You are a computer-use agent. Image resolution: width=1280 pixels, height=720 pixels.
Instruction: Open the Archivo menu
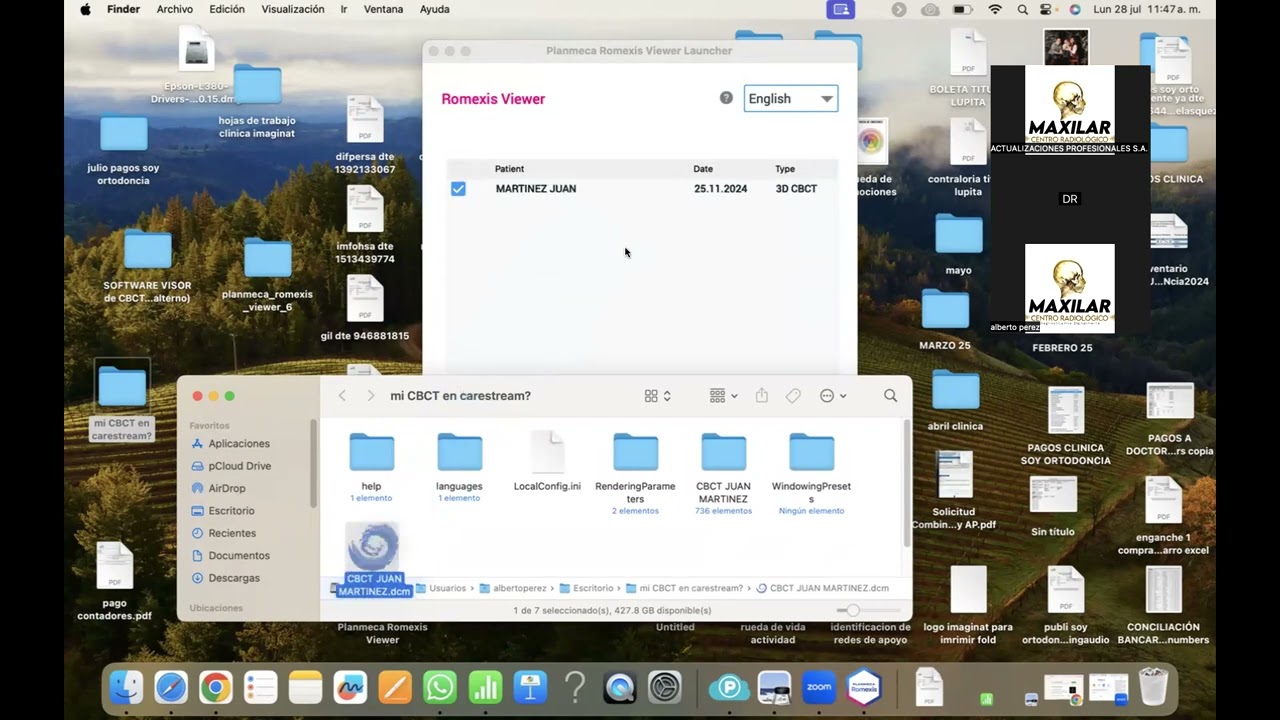tap(175, 9)
